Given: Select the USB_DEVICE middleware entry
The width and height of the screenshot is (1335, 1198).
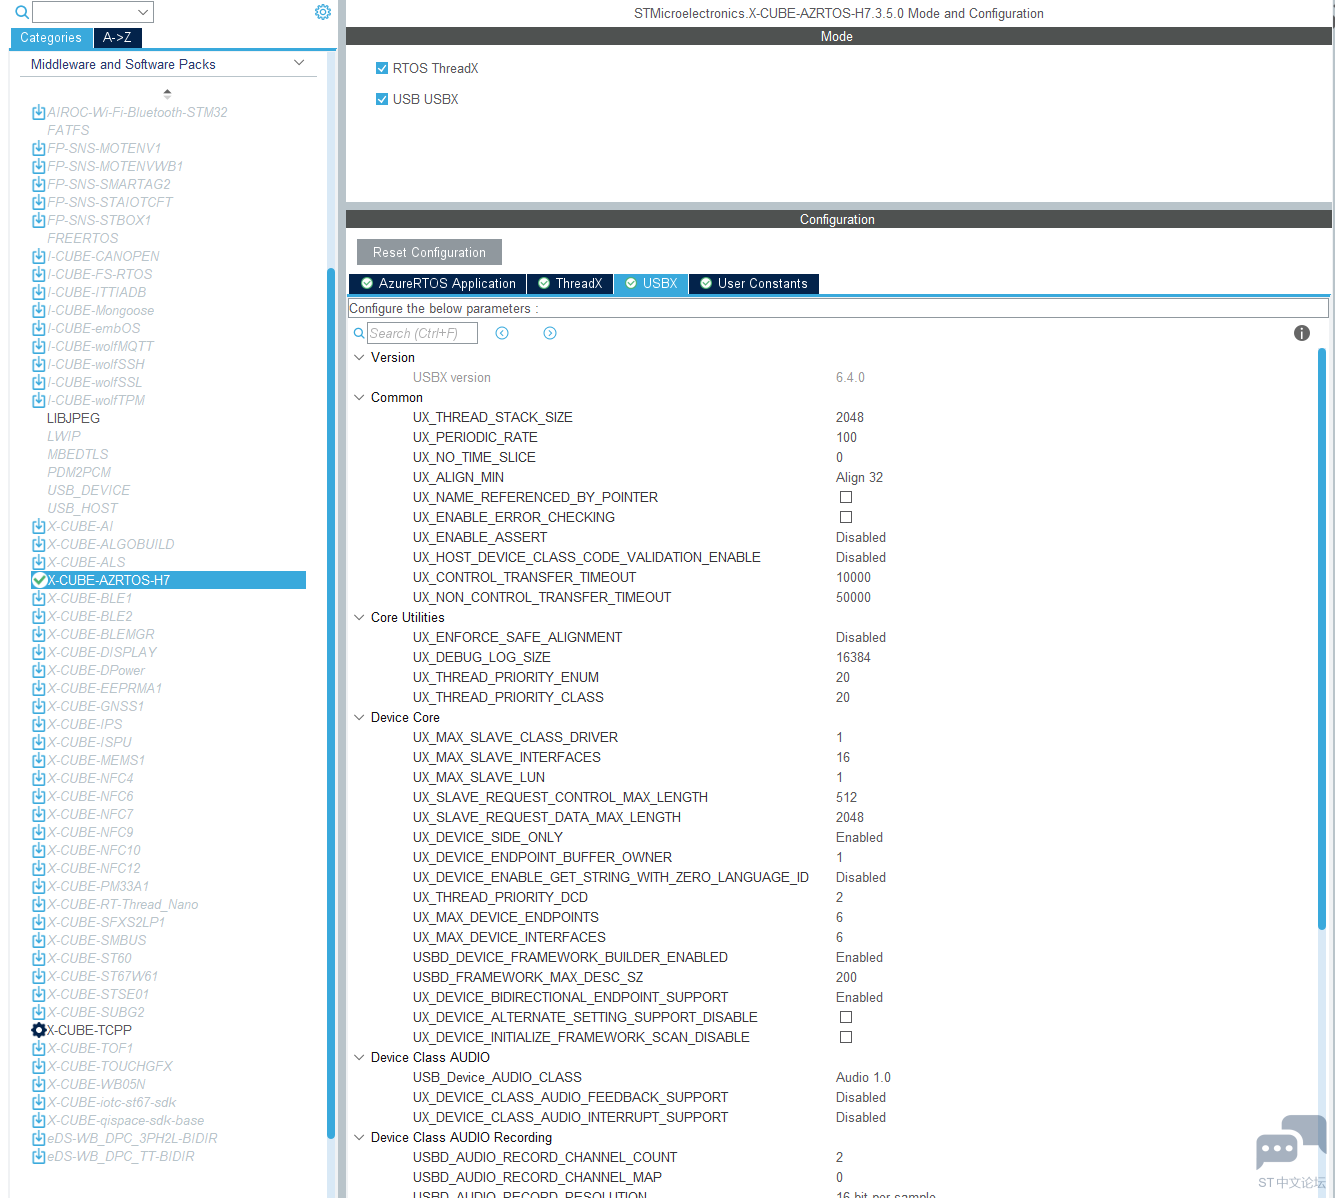Looking at the screenshot, I should (x=89, y=490).
